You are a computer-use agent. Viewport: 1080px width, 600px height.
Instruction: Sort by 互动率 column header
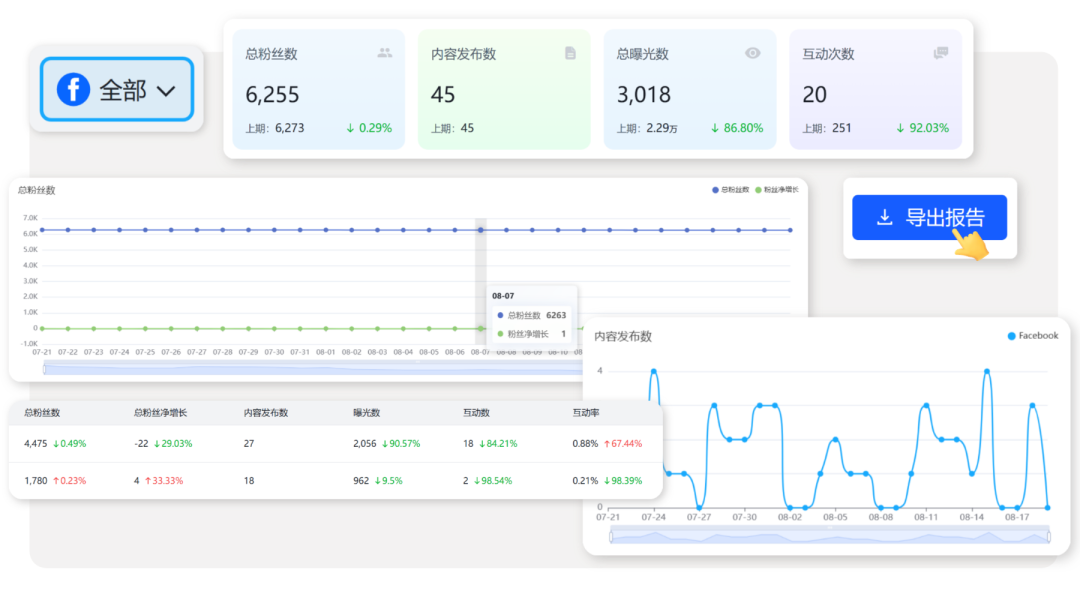tap(586, 412)
